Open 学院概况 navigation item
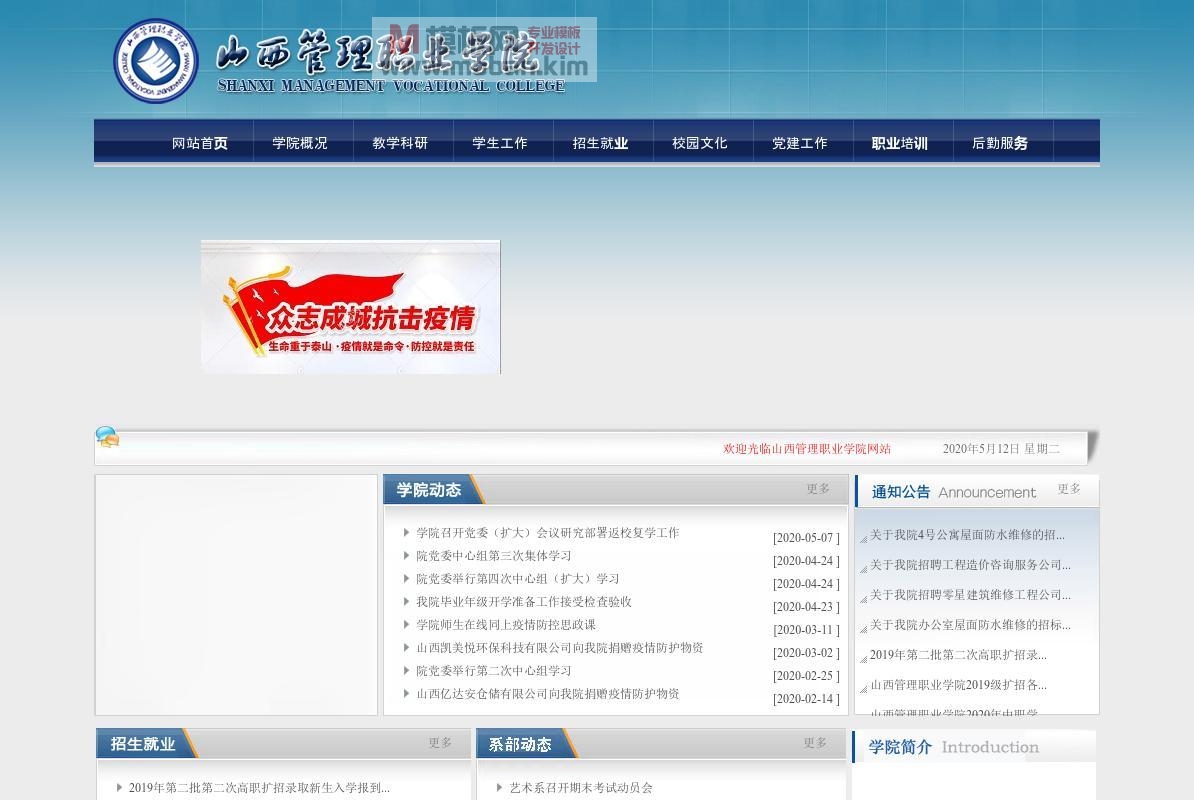Viewport: 1194px width, 800px height. click(x=300, y=143)
